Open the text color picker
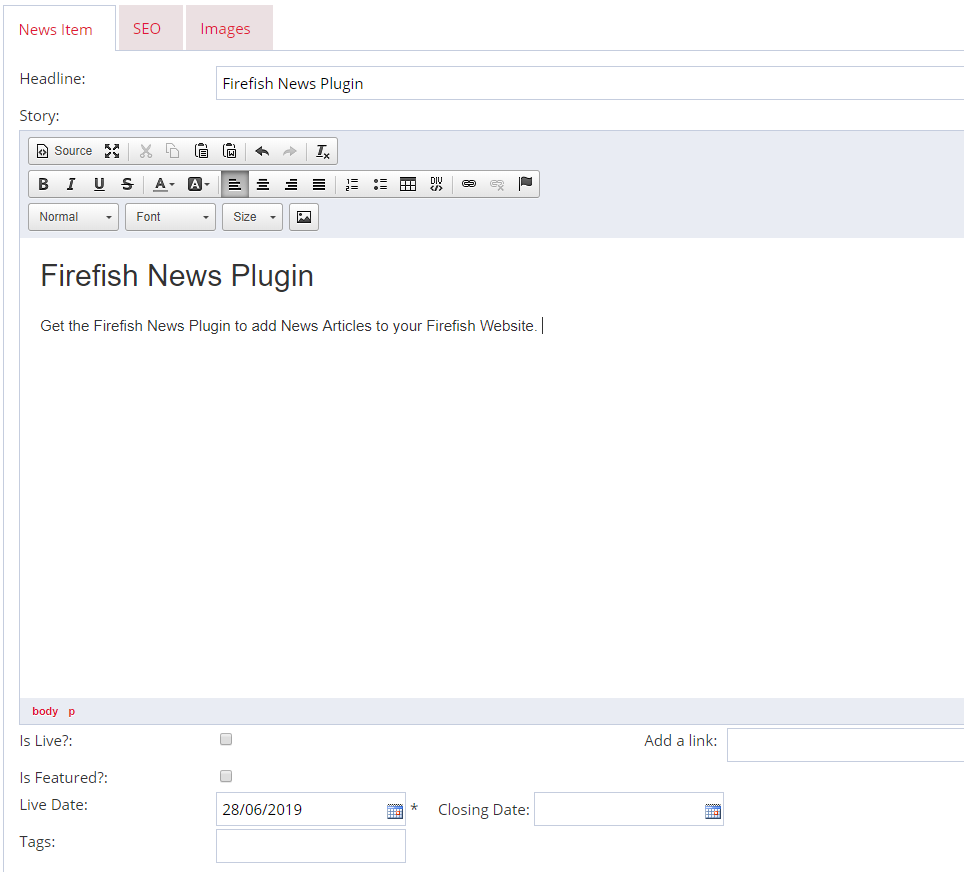This screenshot has height=872, width=964. coord(164,184)
